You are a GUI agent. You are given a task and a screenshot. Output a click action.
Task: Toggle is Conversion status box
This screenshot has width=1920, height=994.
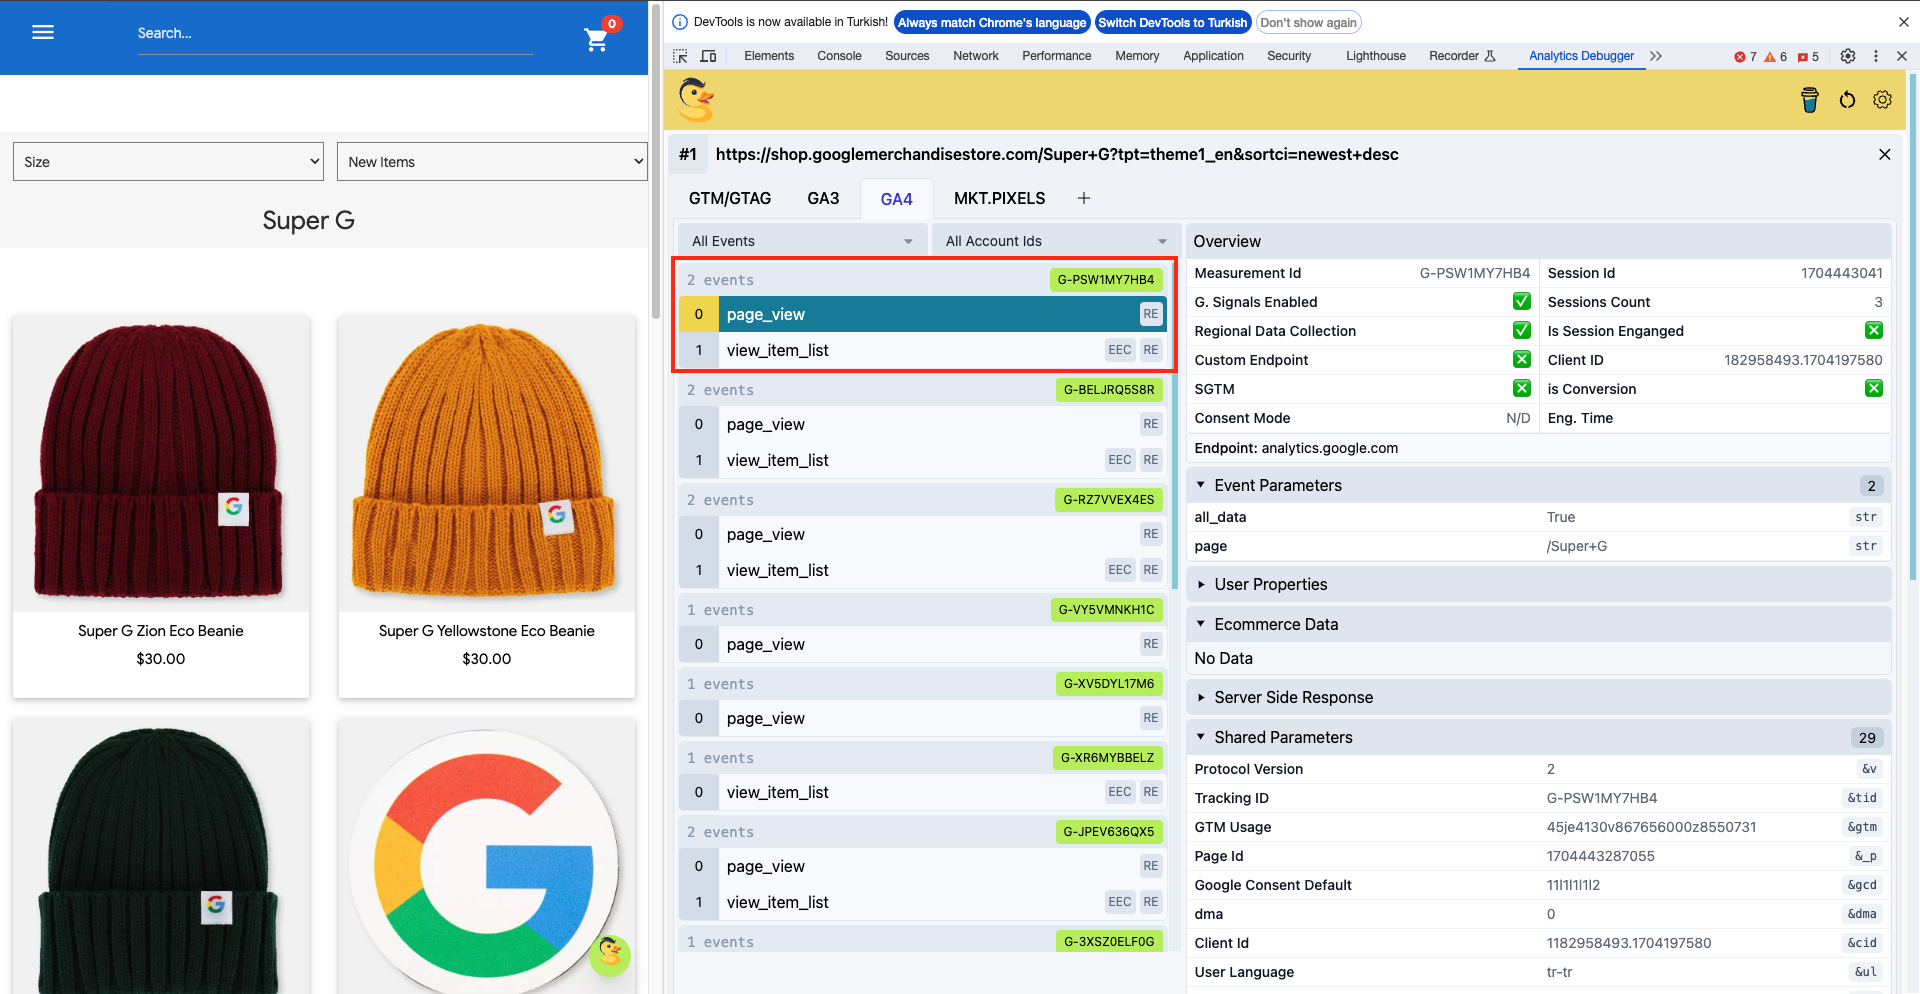point(1874,389)
